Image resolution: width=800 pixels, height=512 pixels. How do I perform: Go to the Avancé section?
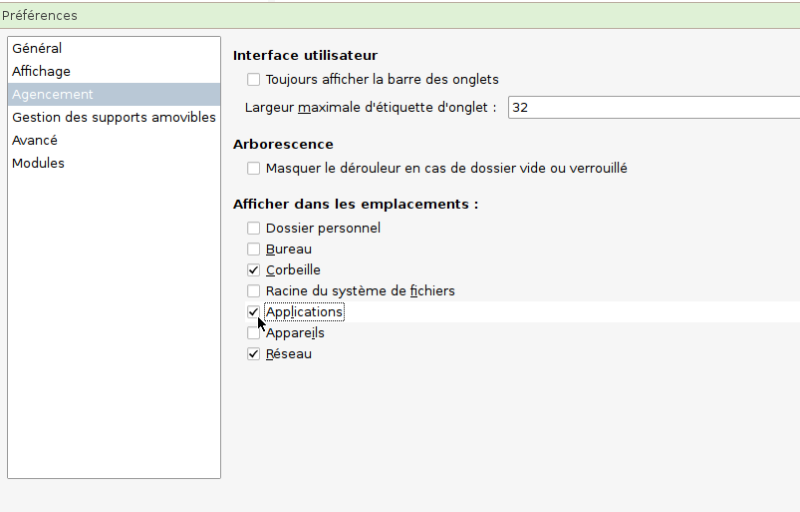(114, 140)
